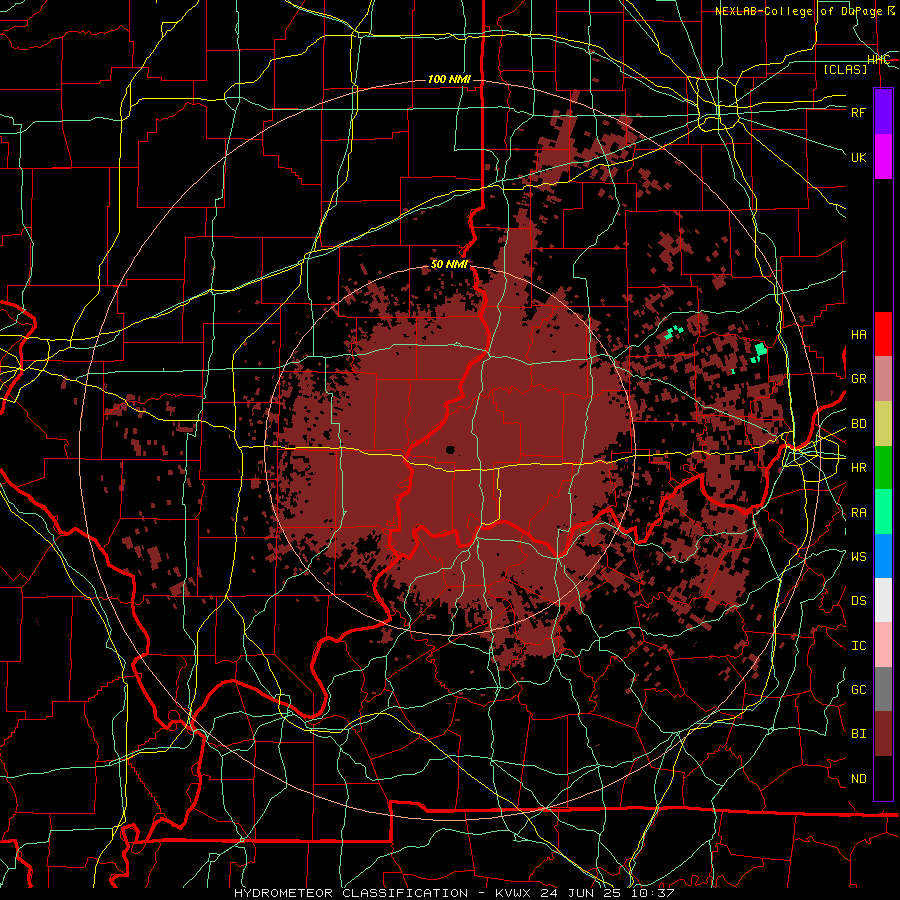
Task: Select the white DS legend color swatch
Action: coord(883,600)
